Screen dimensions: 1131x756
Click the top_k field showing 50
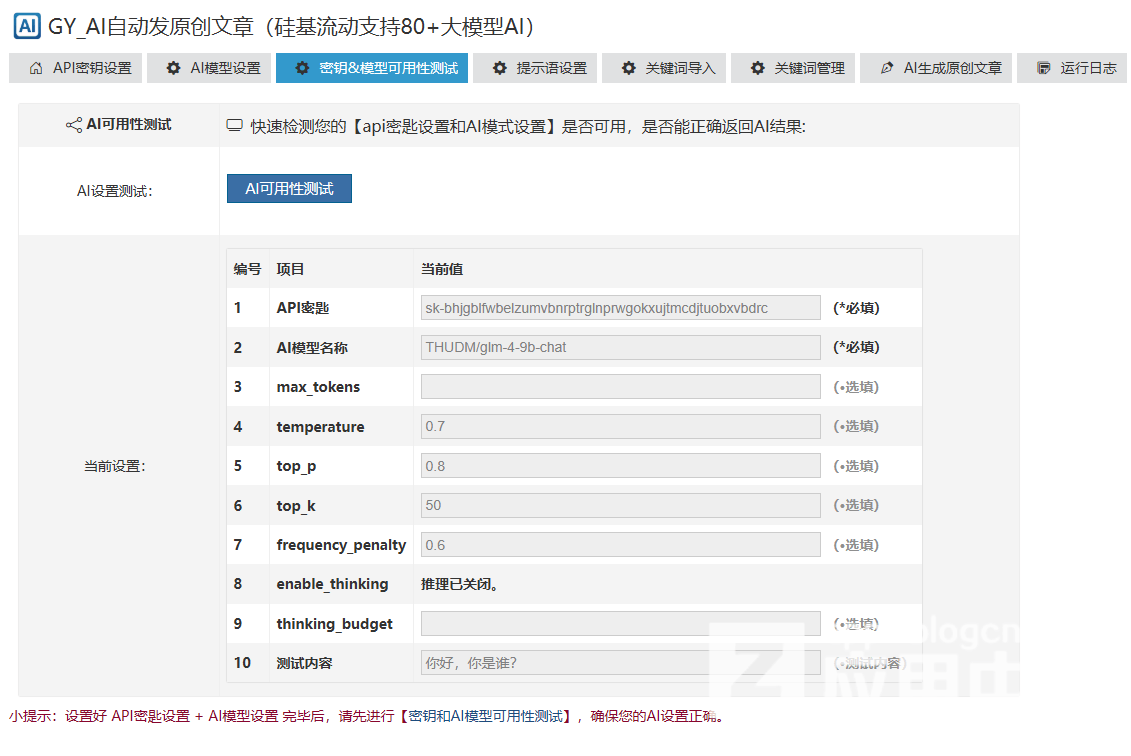[x=620, y=505]
